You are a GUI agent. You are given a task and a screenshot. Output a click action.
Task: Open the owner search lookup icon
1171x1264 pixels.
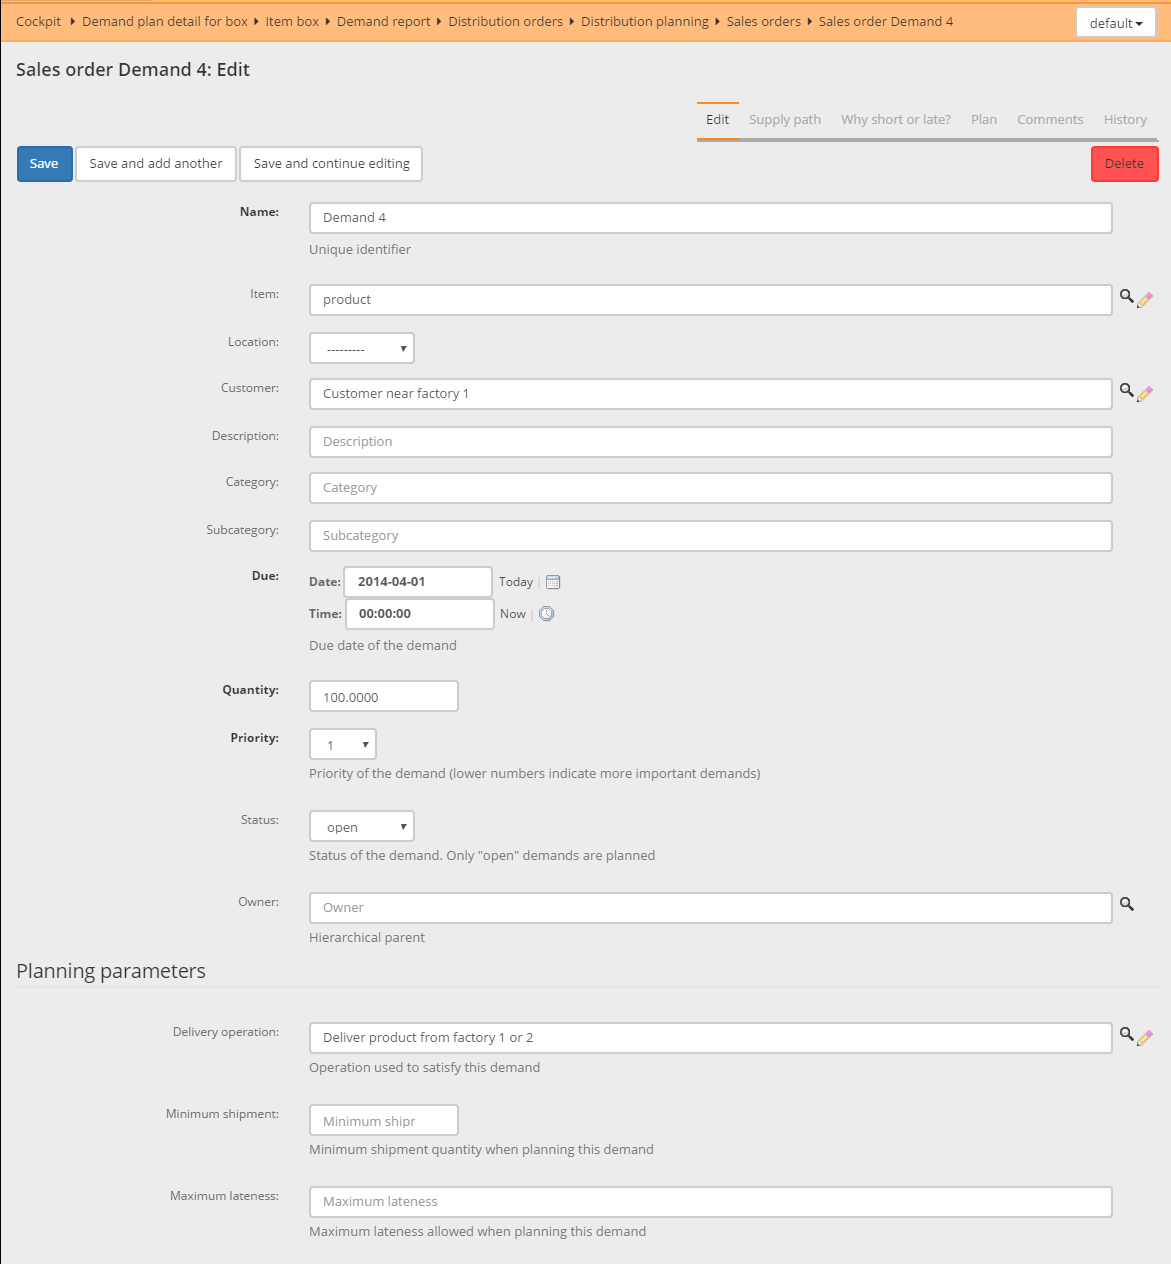click(1126, 904)
